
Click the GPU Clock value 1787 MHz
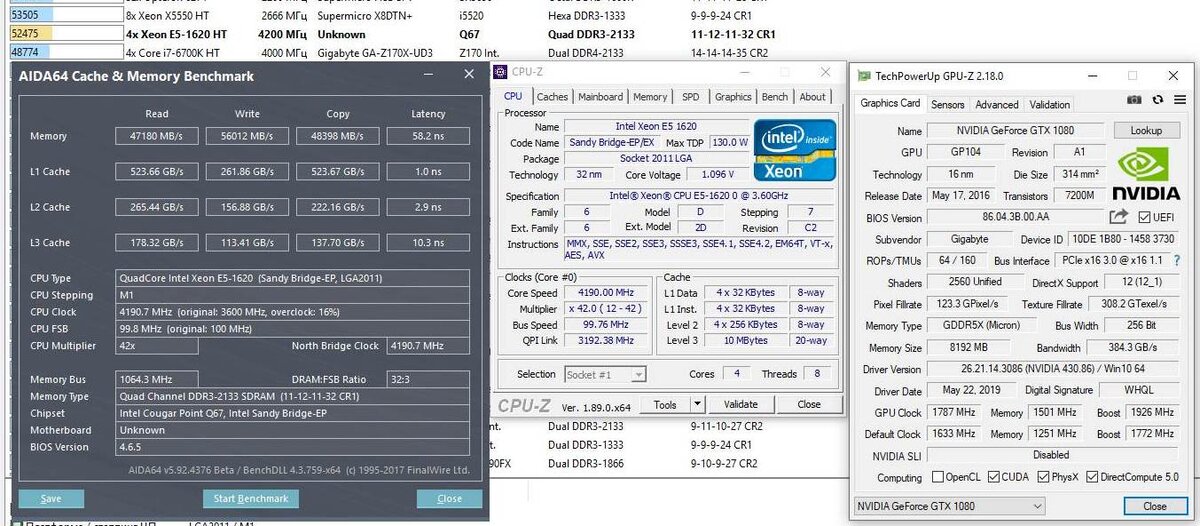[955, 412]
